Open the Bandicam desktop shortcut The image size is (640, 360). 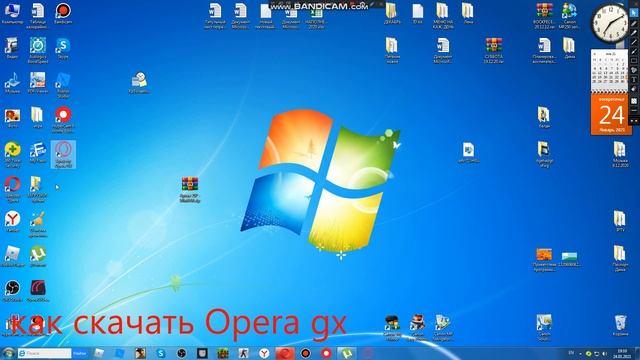click(x=63, y=14)
